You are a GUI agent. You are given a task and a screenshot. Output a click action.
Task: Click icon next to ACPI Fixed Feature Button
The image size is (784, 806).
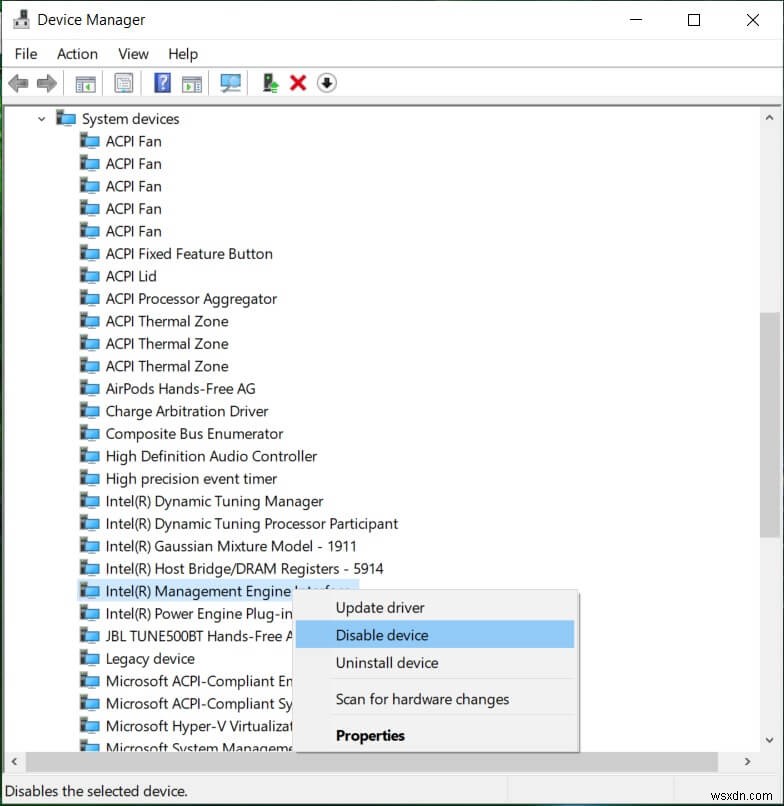(x=90, y=253)
